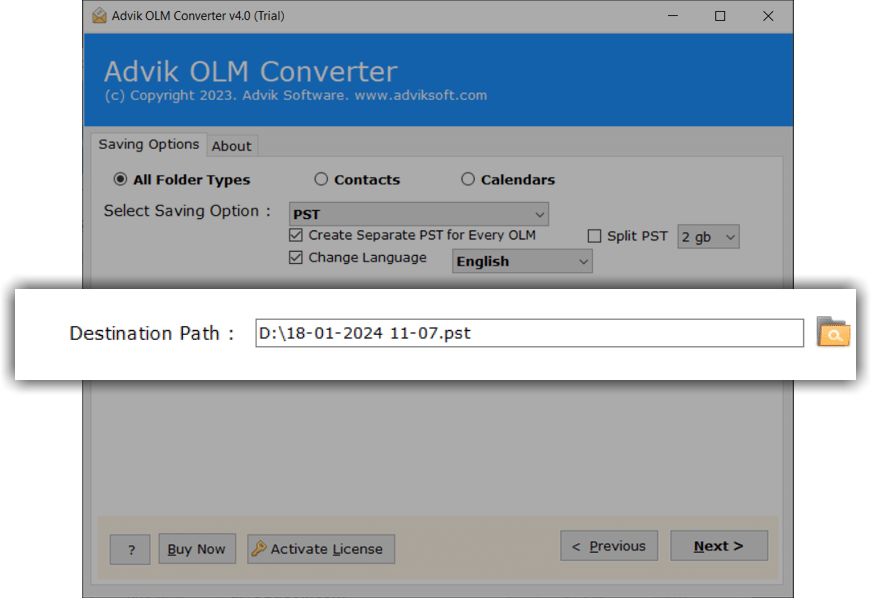Switch to the About tab
The image size is (871, 598).
coord(232,146)
